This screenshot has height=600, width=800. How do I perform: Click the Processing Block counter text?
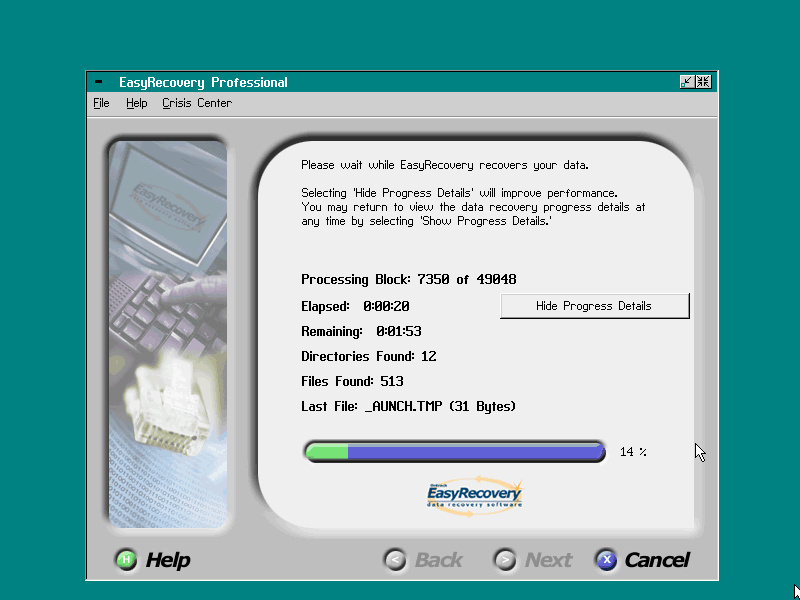click(x=408, y=279)
